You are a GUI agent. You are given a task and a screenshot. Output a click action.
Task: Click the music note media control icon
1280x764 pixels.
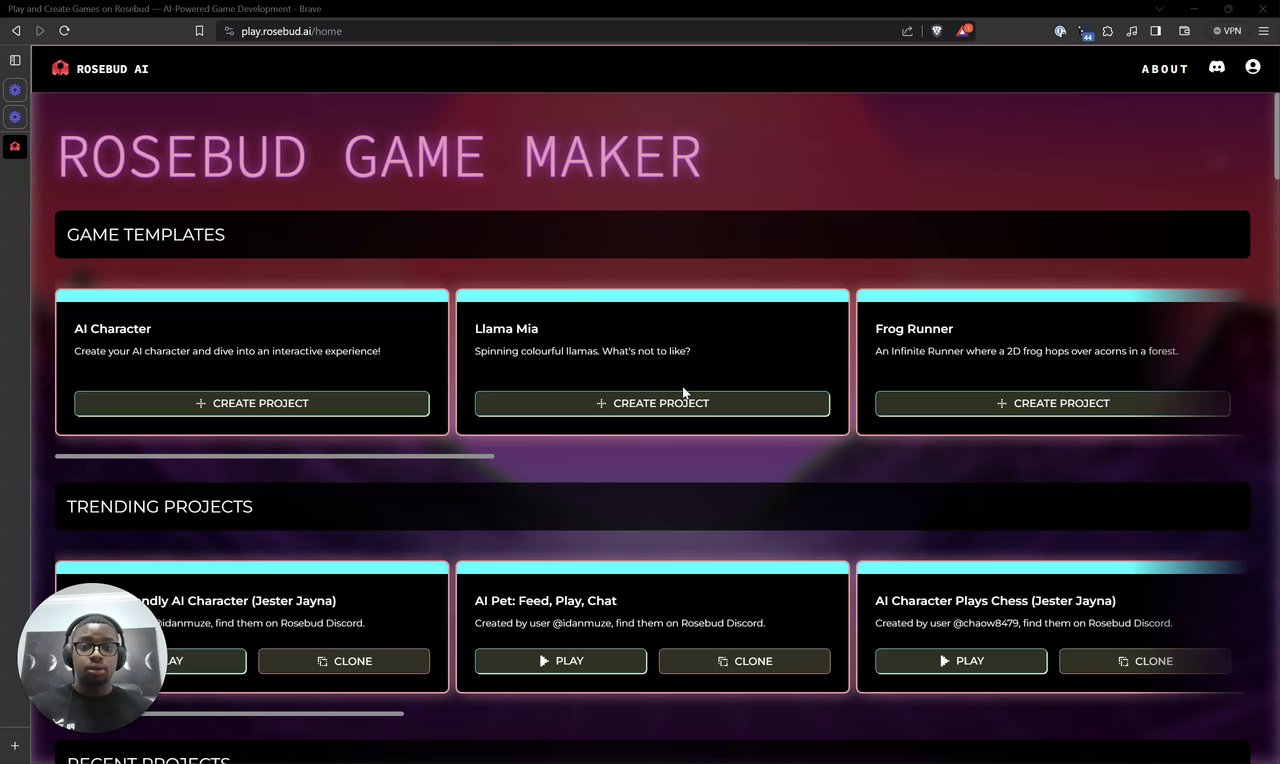click(1132, 31)
